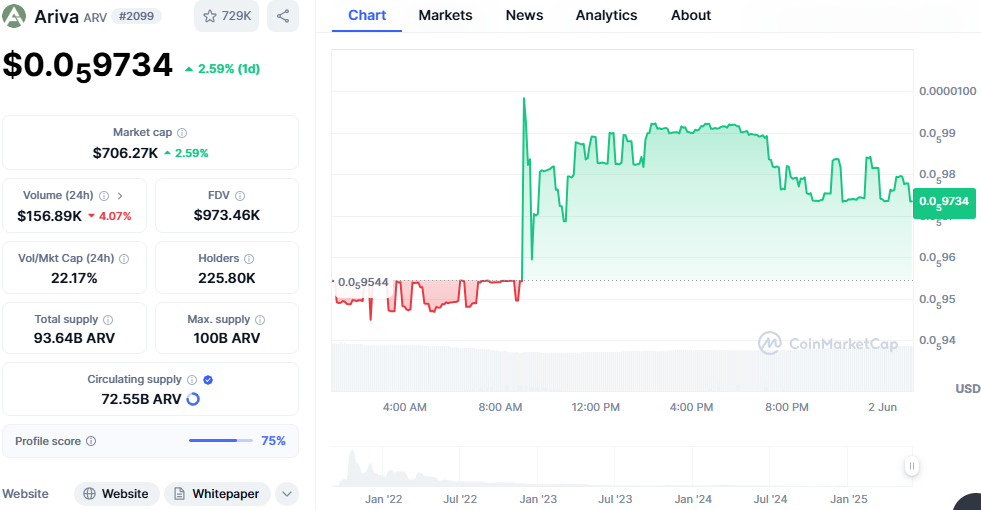
Task: Click the Profile score progress bar
Action: tap(221, 441)
